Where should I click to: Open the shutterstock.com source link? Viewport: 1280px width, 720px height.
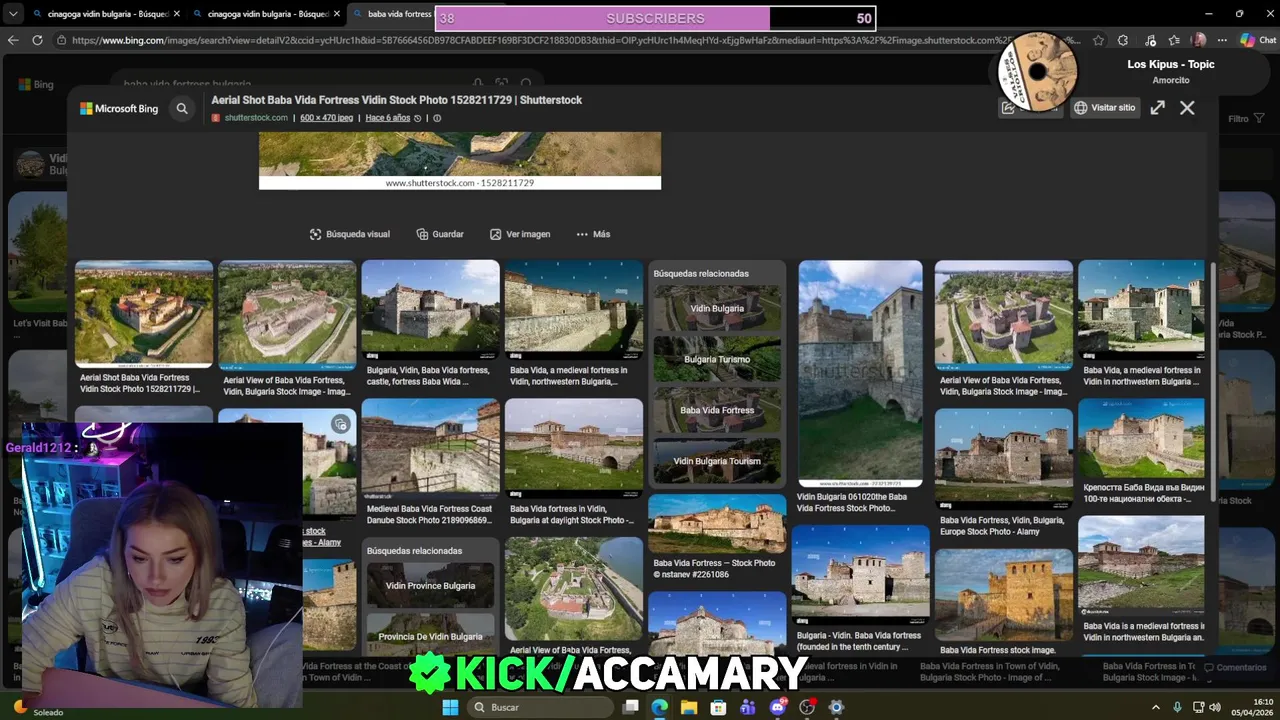(x=256, y=118)
